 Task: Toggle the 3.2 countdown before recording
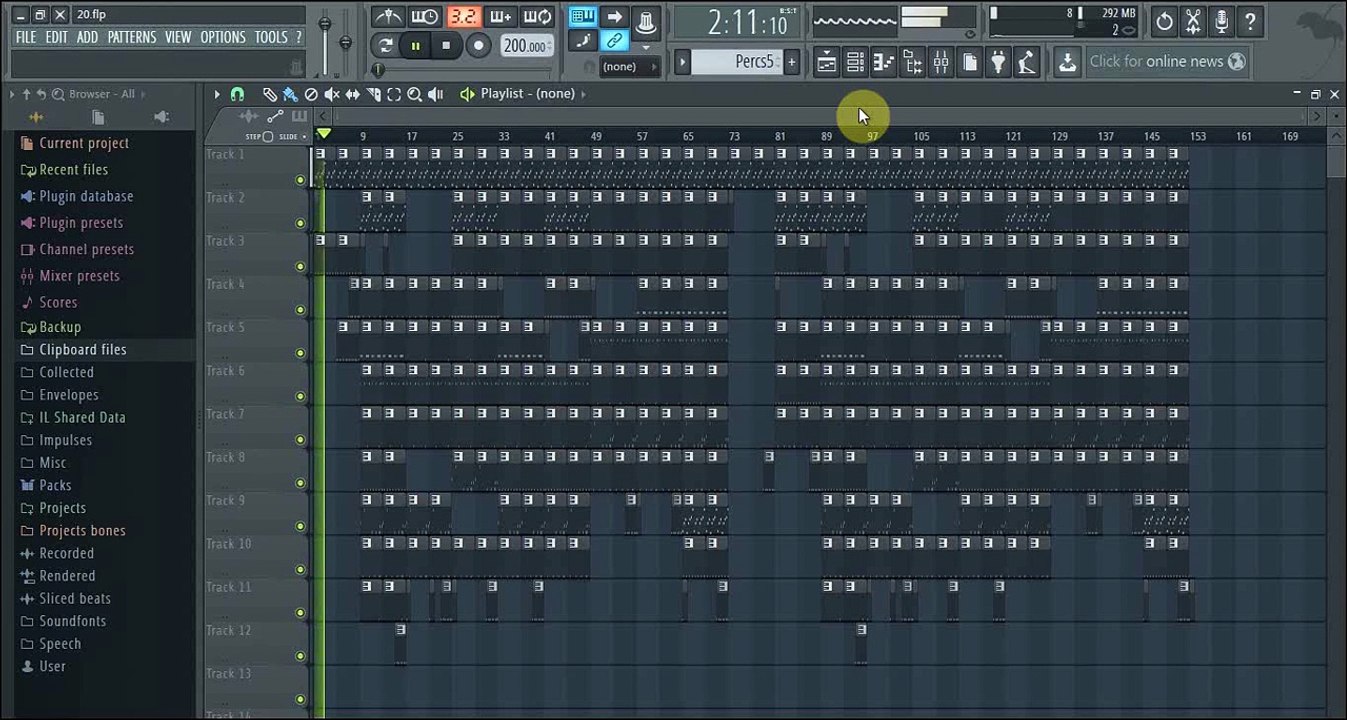[x=463, y=17]
